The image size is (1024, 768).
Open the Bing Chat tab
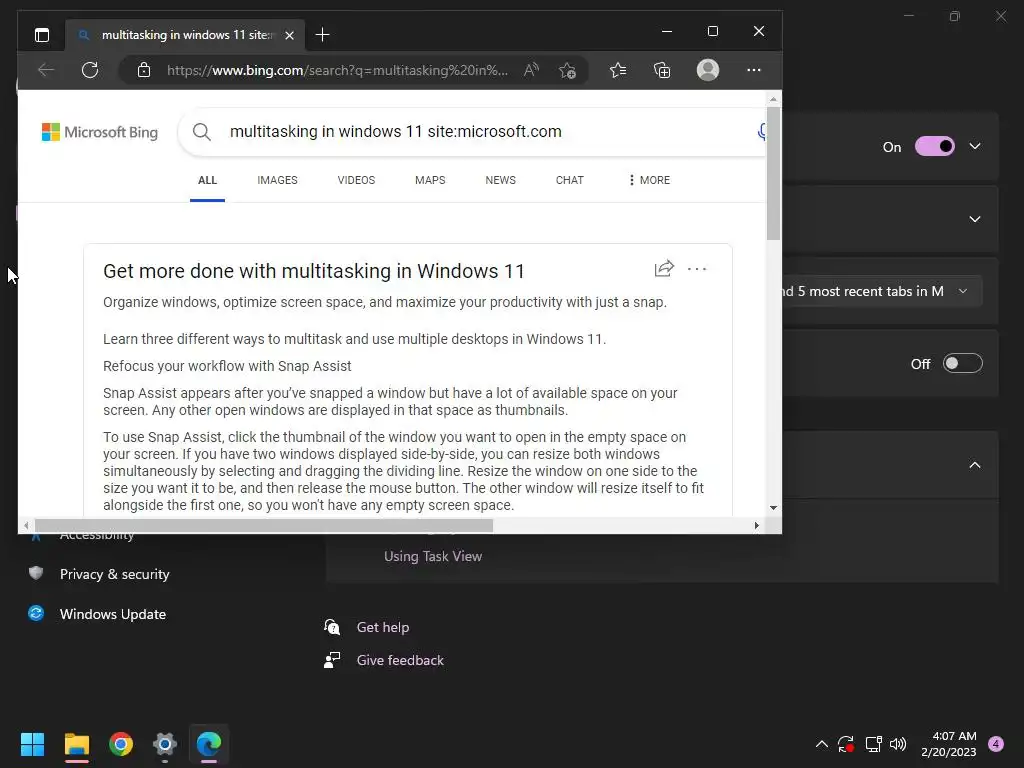[x=569, y=180]
